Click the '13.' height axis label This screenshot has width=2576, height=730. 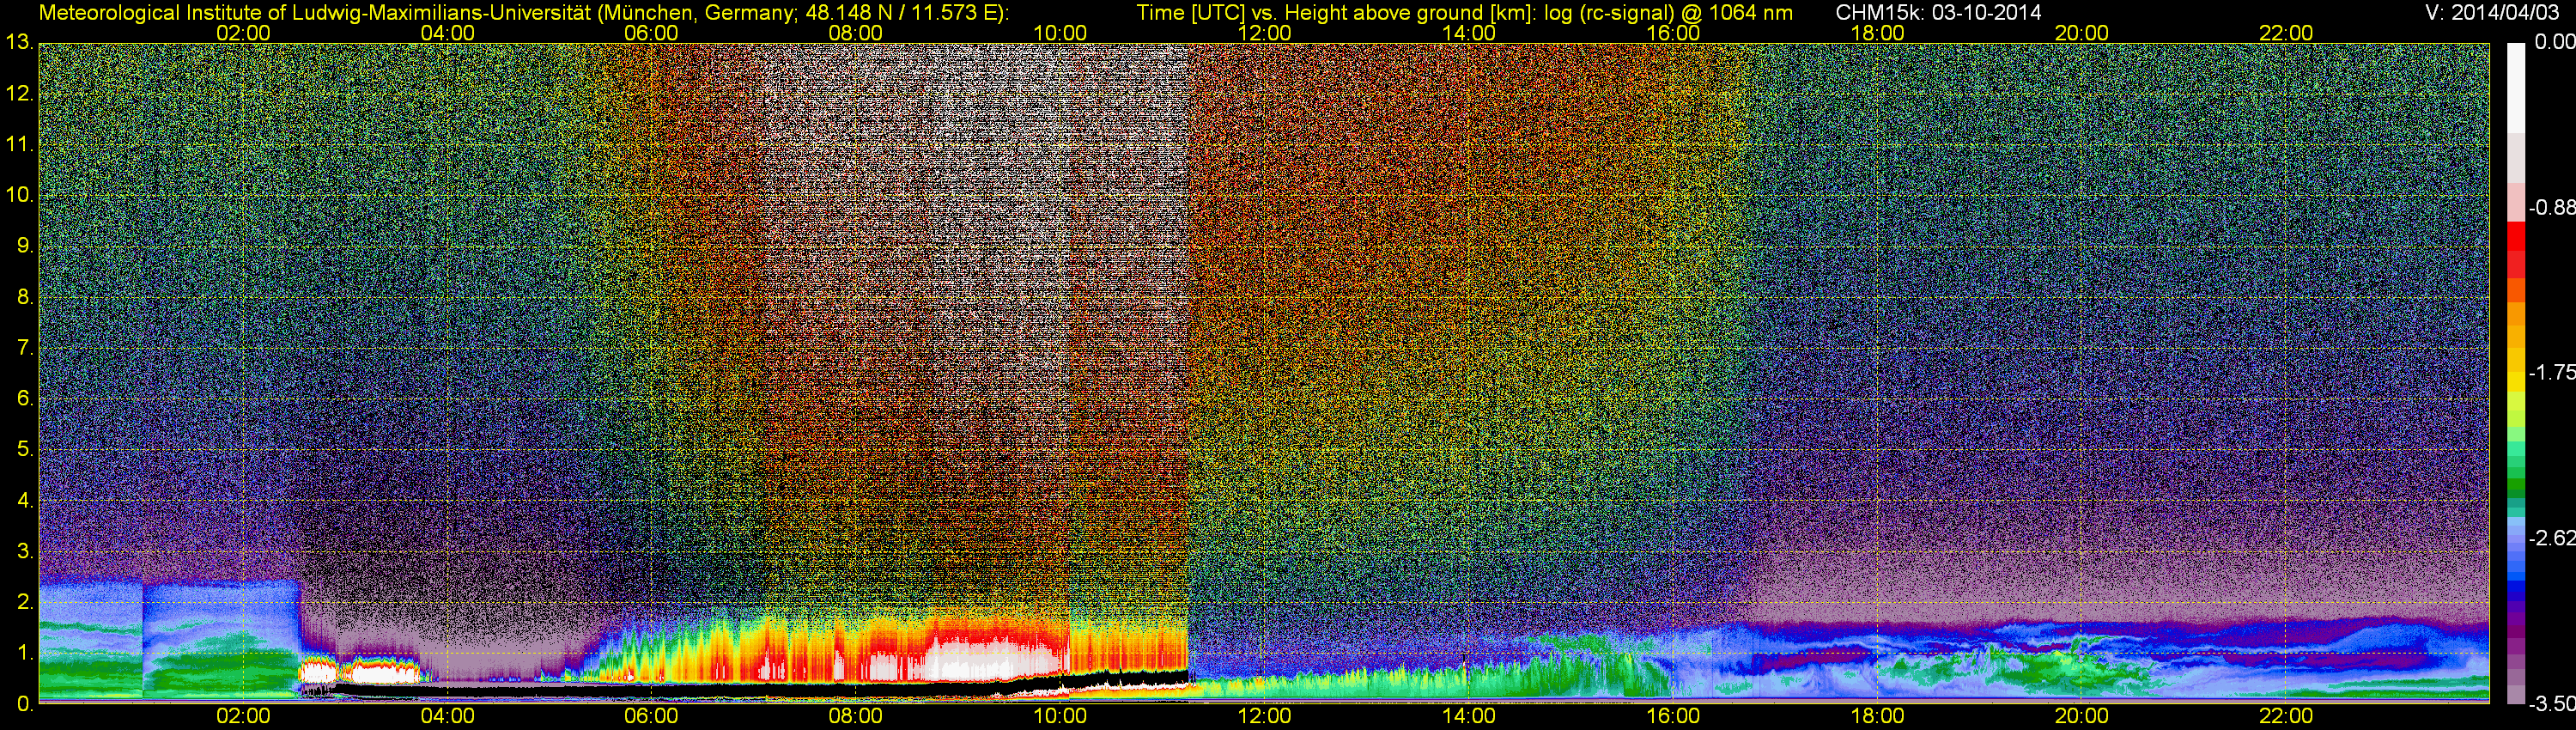(19, 42)
